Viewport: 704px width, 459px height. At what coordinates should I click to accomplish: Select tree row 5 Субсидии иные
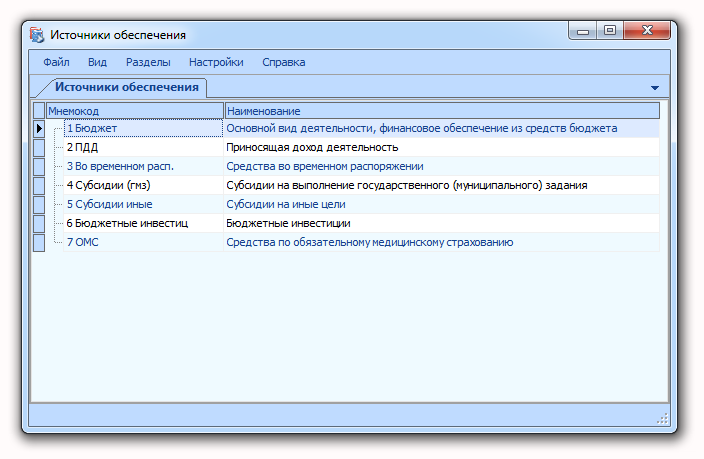click(x=143, y=204)
